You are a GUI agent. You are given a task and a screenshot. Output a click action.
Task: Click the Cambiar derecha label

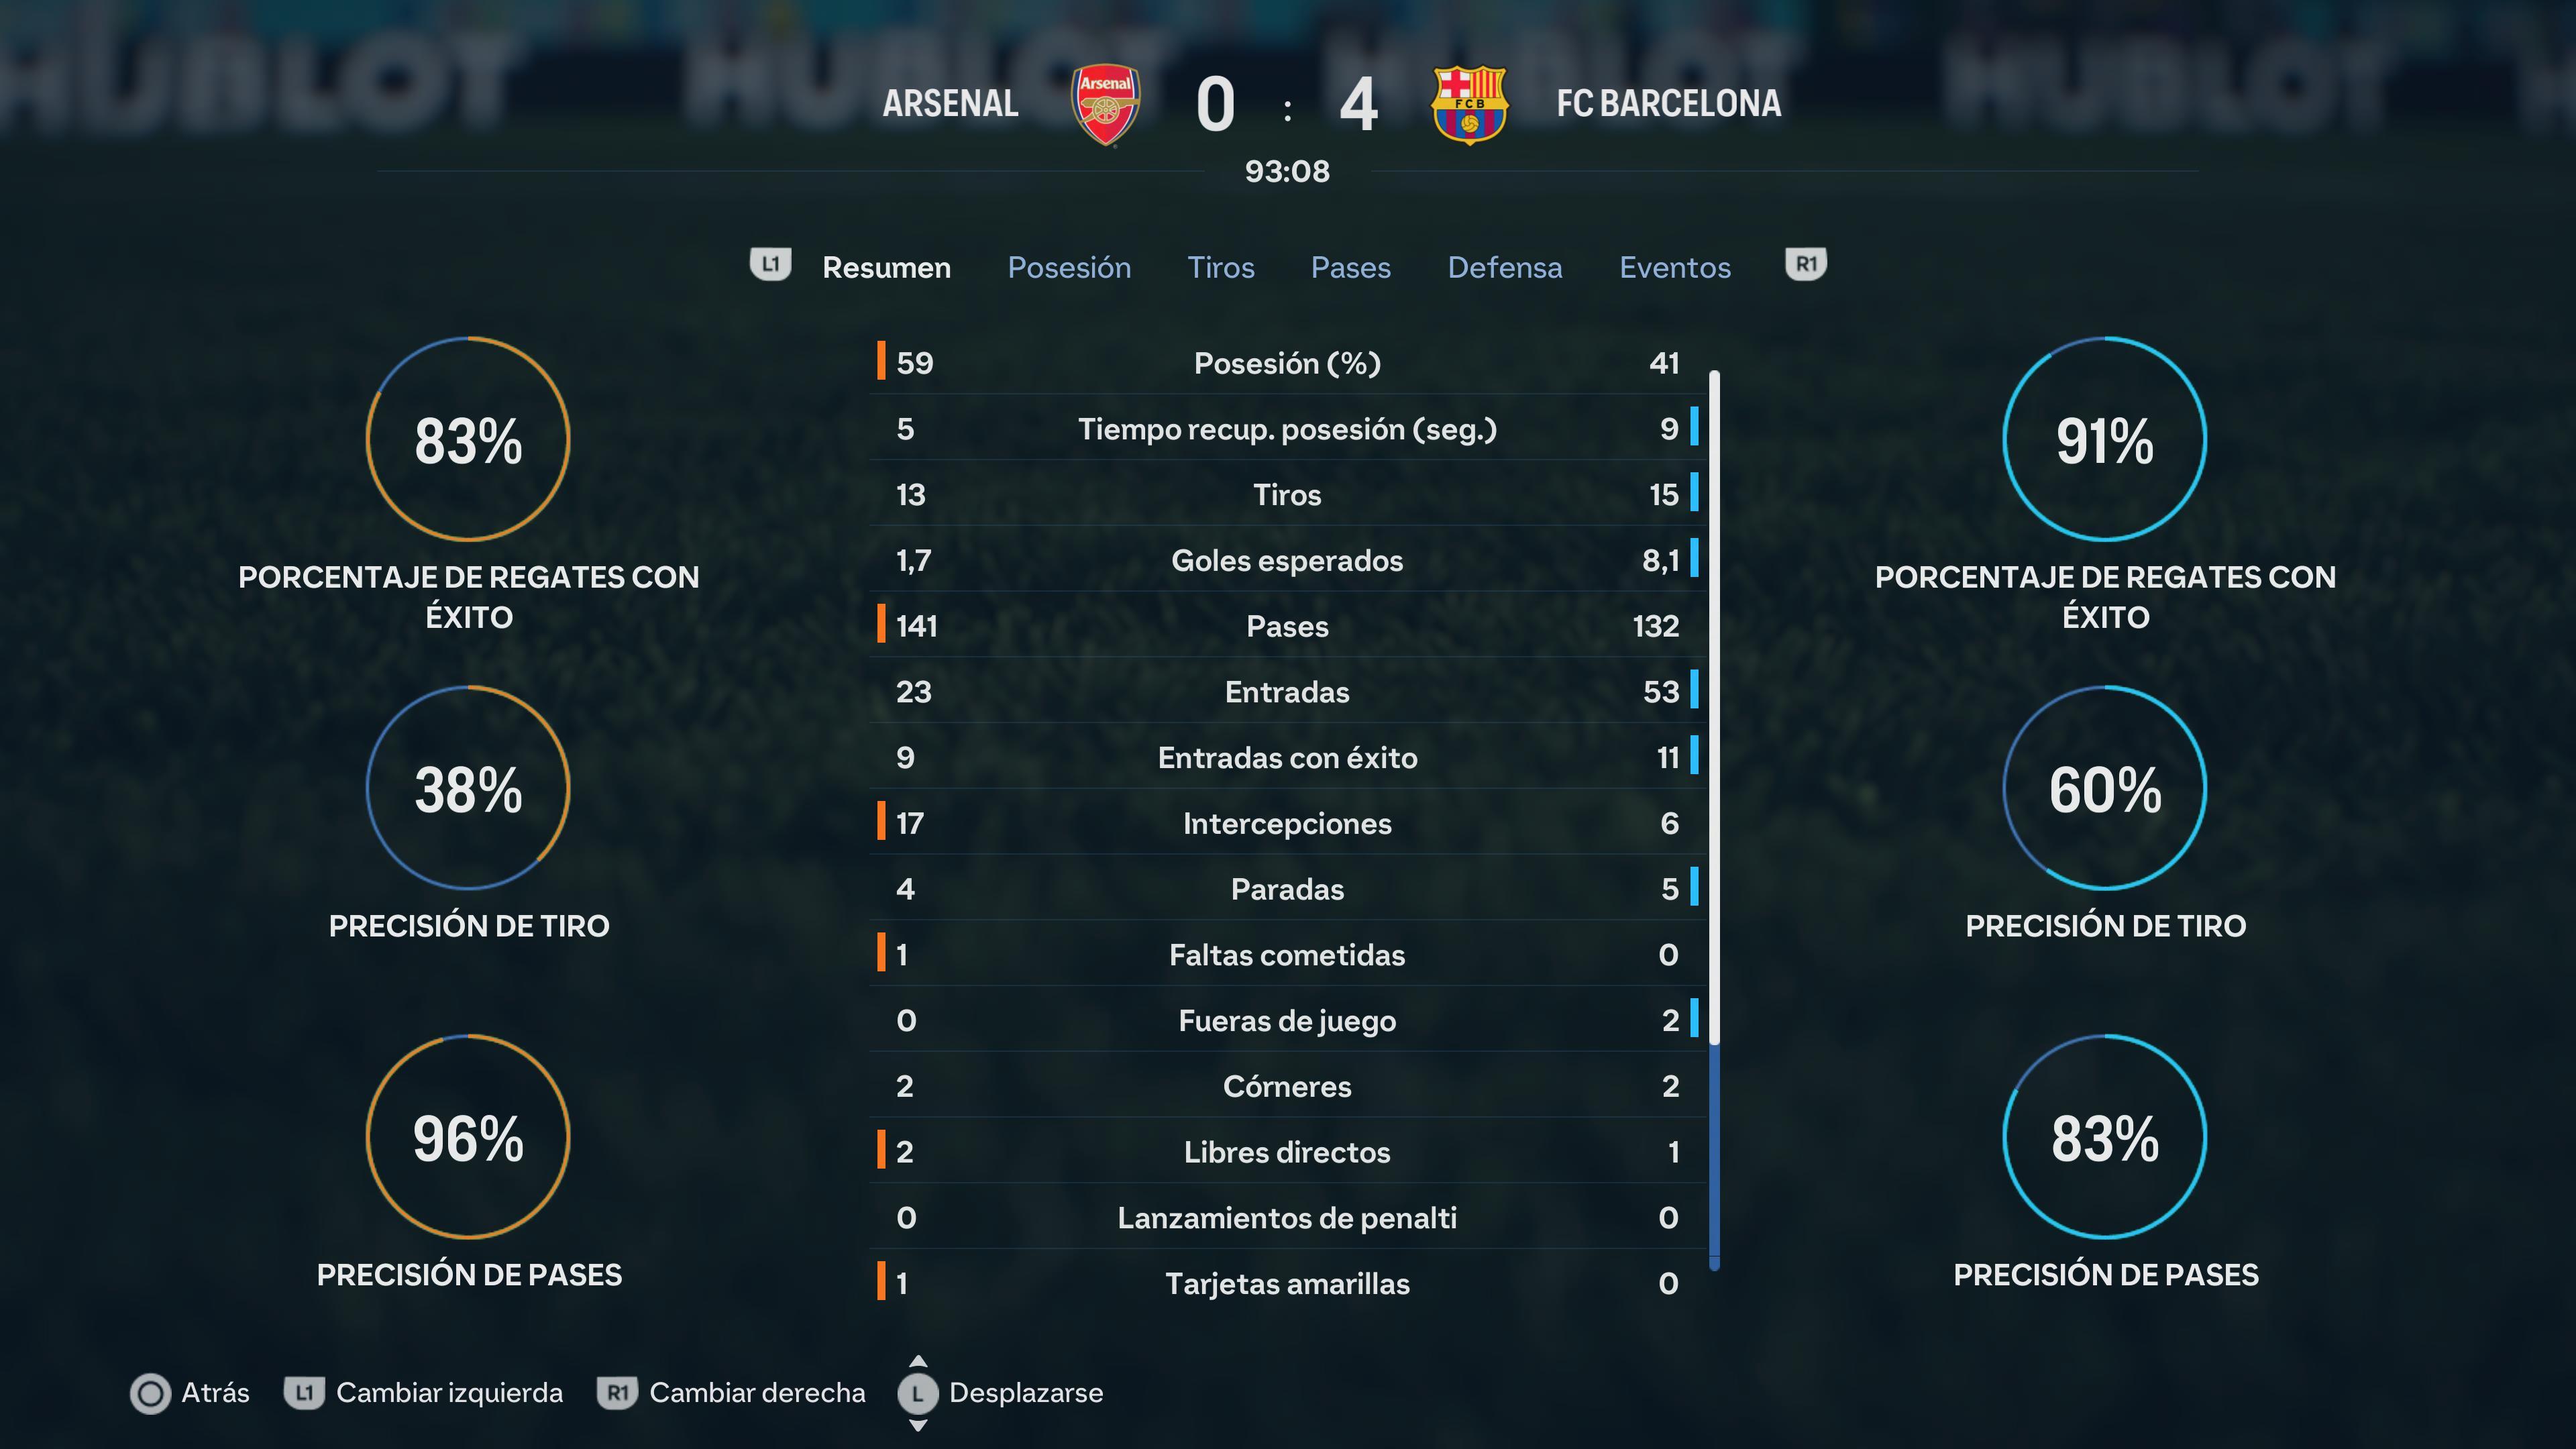tap(757, 1393)
